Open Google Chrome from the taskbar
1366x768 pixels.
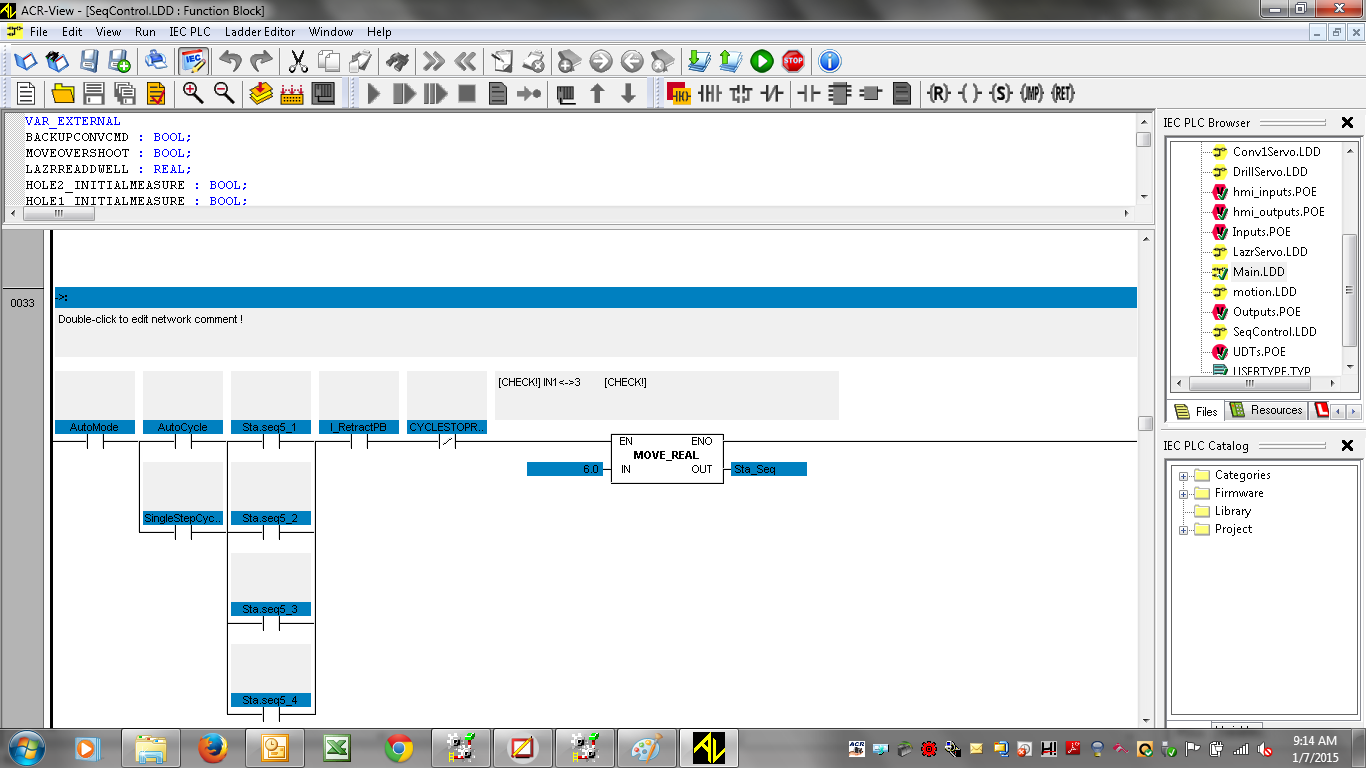399,747
